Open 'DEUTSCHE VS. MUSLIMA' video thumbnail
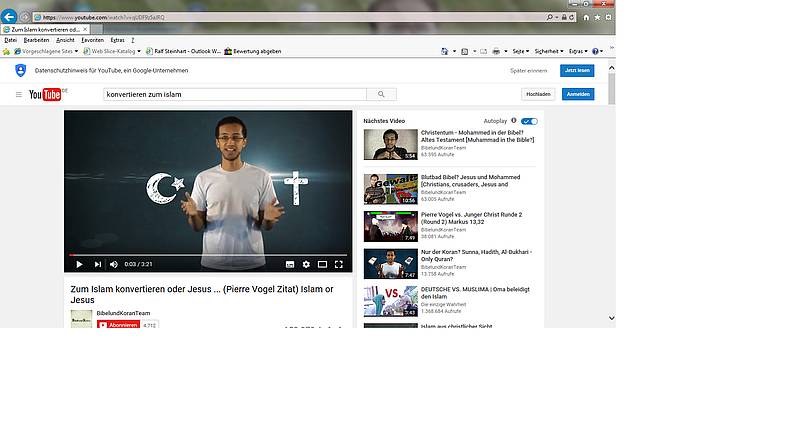Screen dimensions: 800x426 [391, 301]
